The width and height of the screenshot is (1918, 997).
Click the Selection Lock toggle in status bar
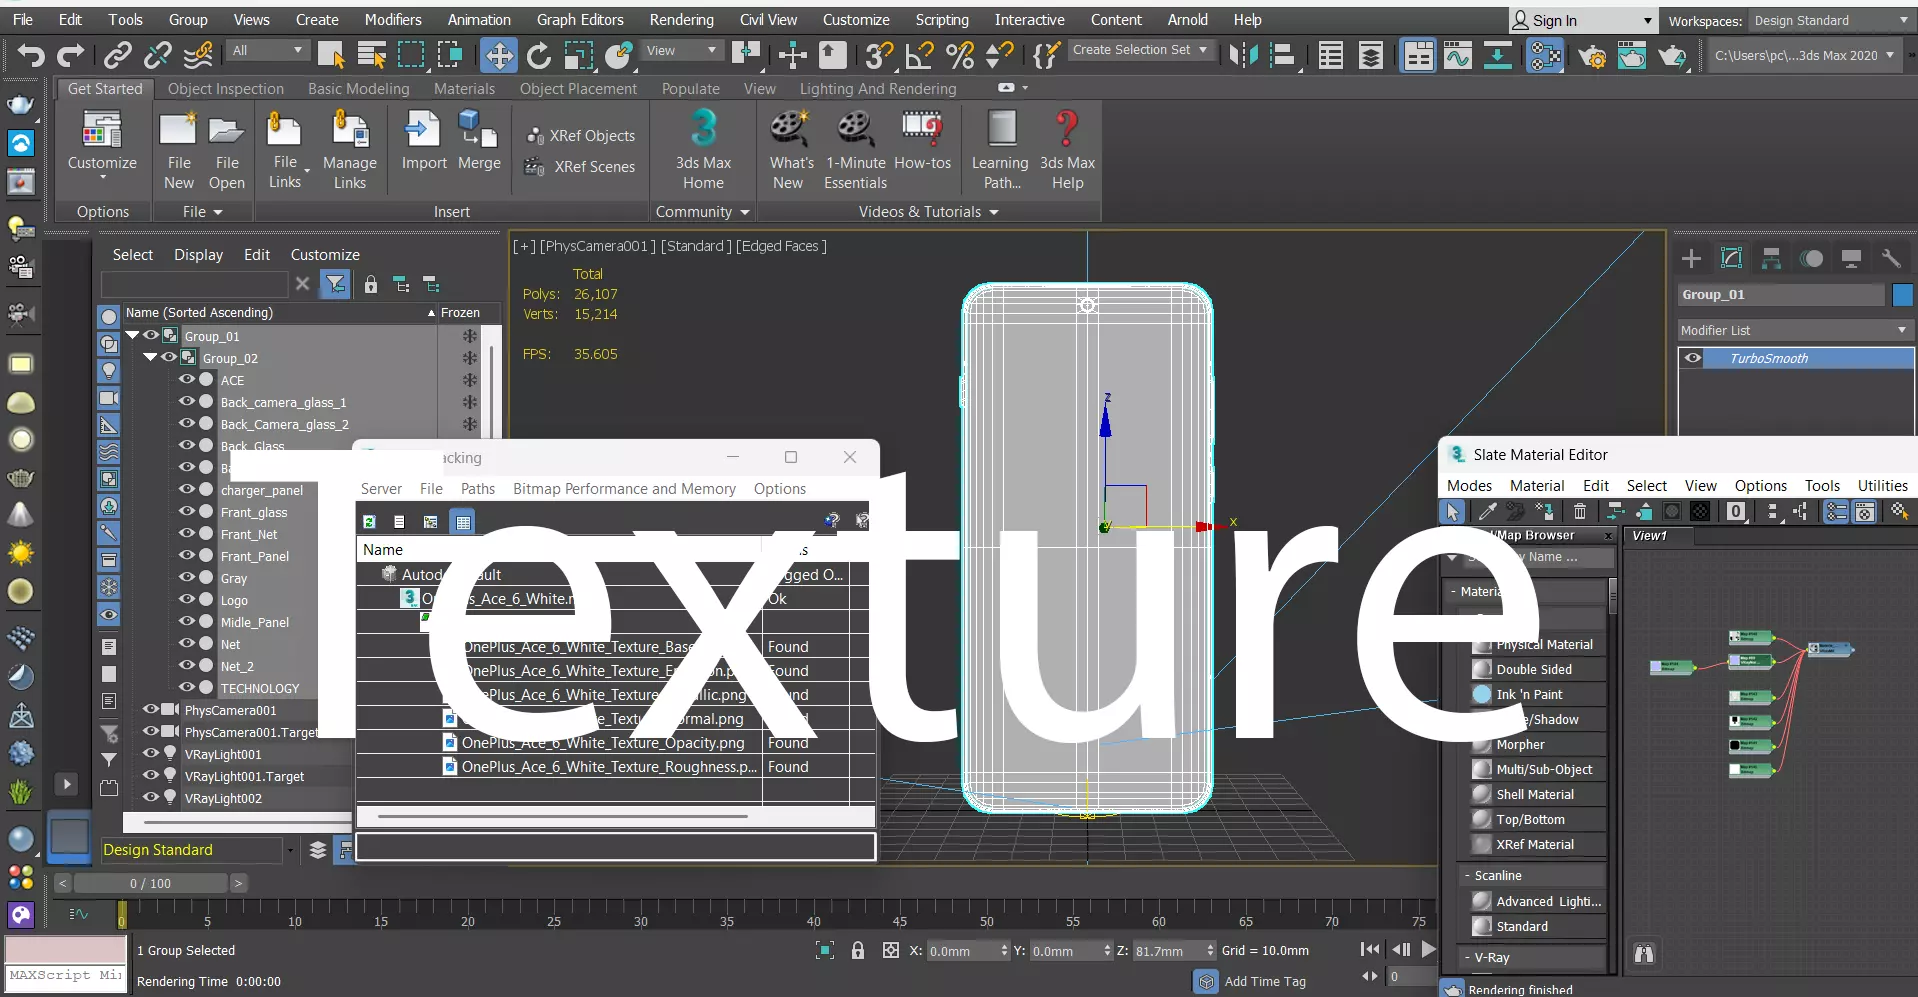tap(858, 950)
